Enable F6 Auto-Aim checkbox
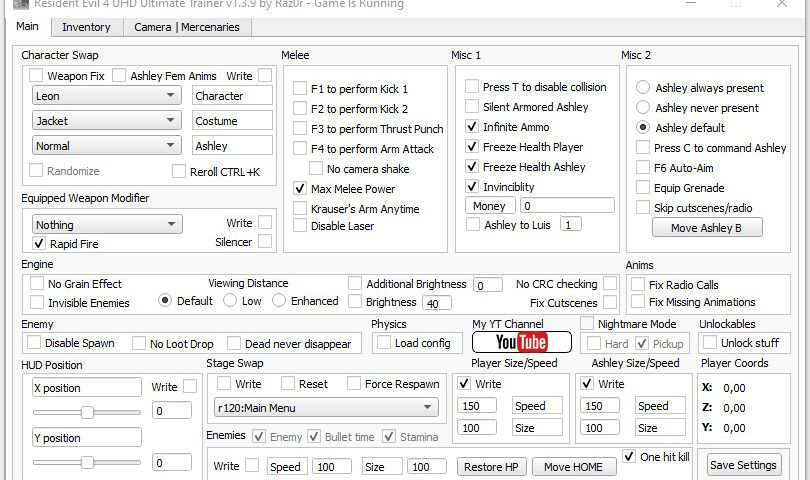The height and width of the screenshot is (480, 810). pyautogui.click(x=643, y=167)
